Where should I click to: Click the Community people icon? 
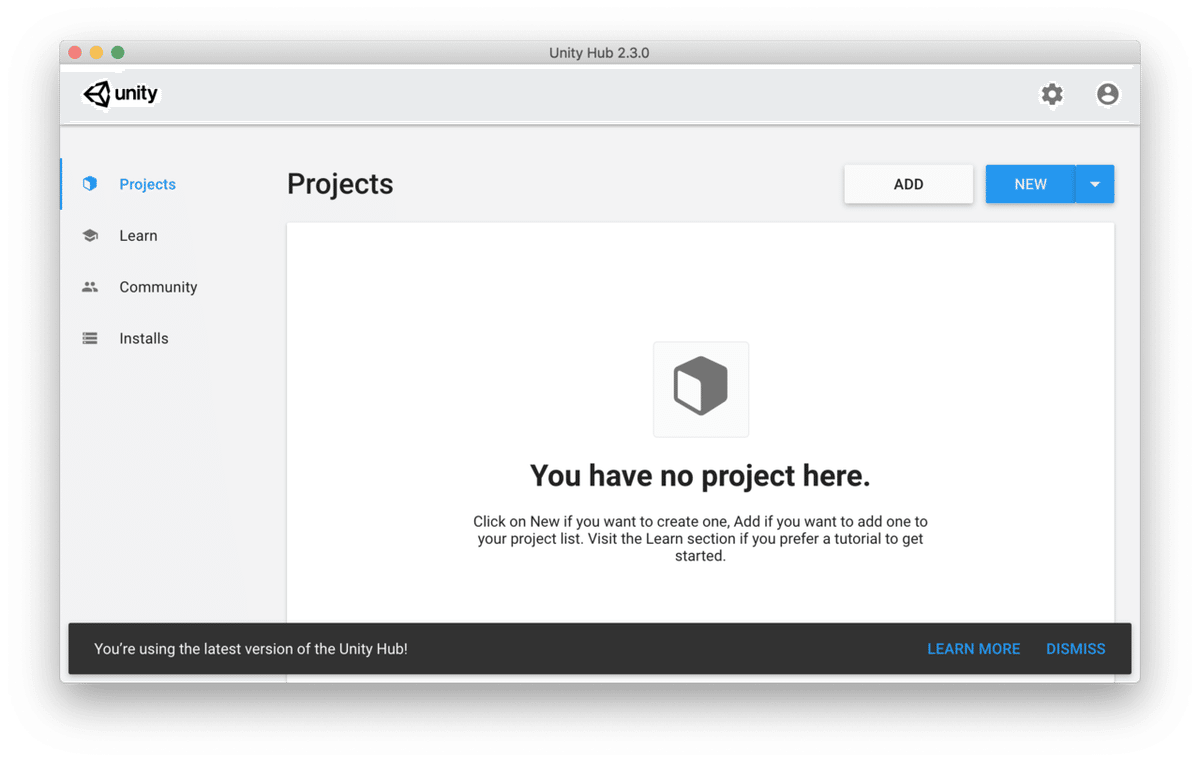point(90,287)
